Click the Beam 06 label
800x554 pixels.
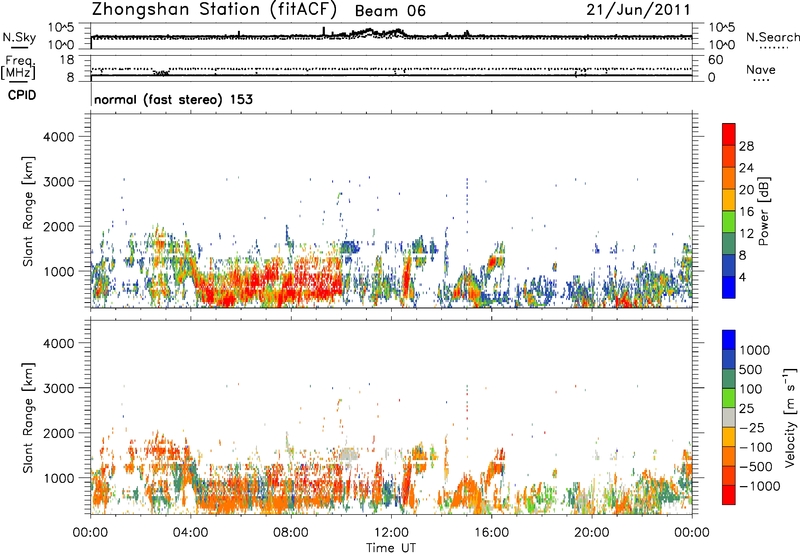[x=390, y=11]
